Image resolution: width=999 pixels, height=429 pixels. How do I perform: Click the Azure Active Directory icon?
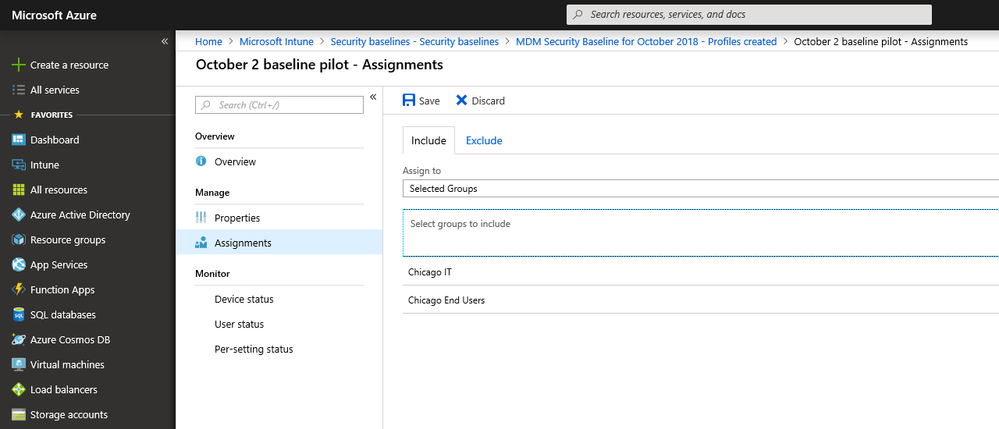click(x=18, y=215)
